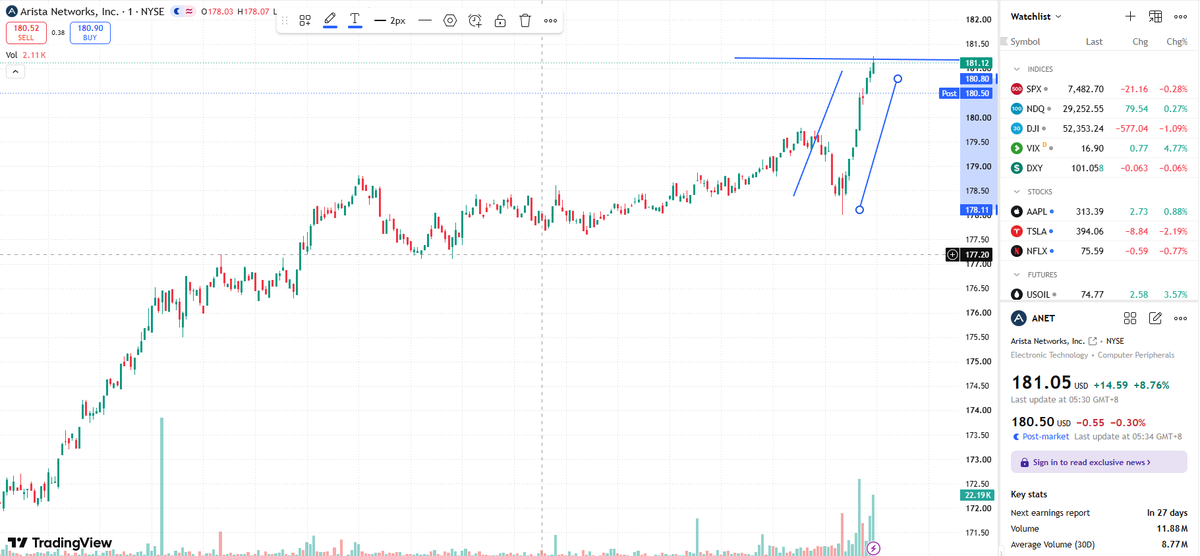Open ANET notes edit icon
1200x556 pixels.
(1155, 318)
